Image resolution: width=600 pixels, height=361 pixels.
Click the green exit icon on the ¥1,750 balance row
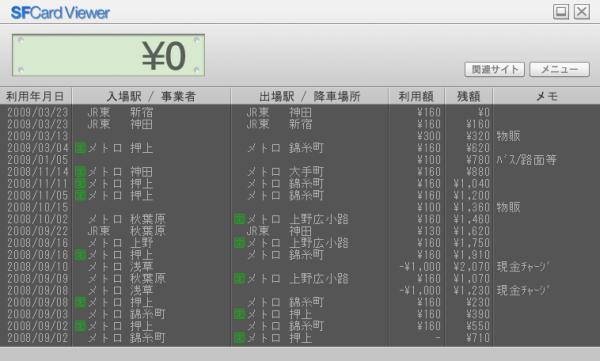240,243
